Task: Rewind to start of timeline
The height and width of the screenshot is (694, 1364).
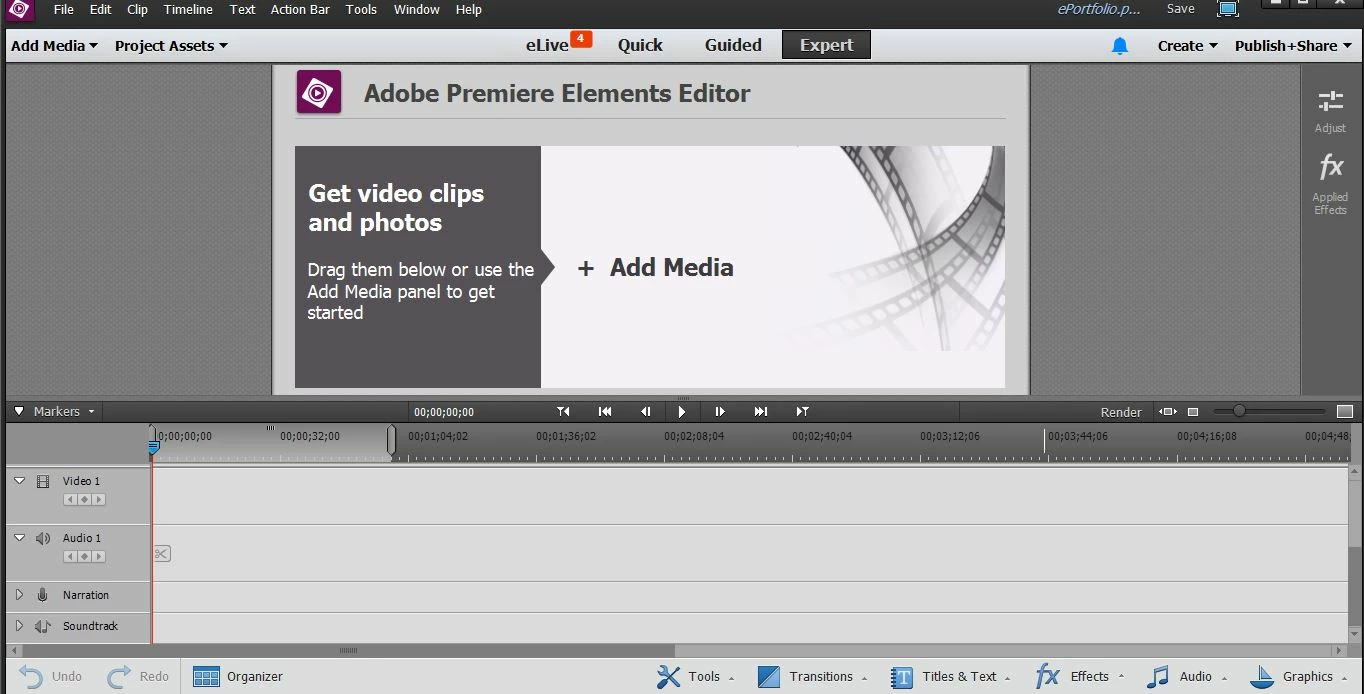Action: click(x=605, y=411)
